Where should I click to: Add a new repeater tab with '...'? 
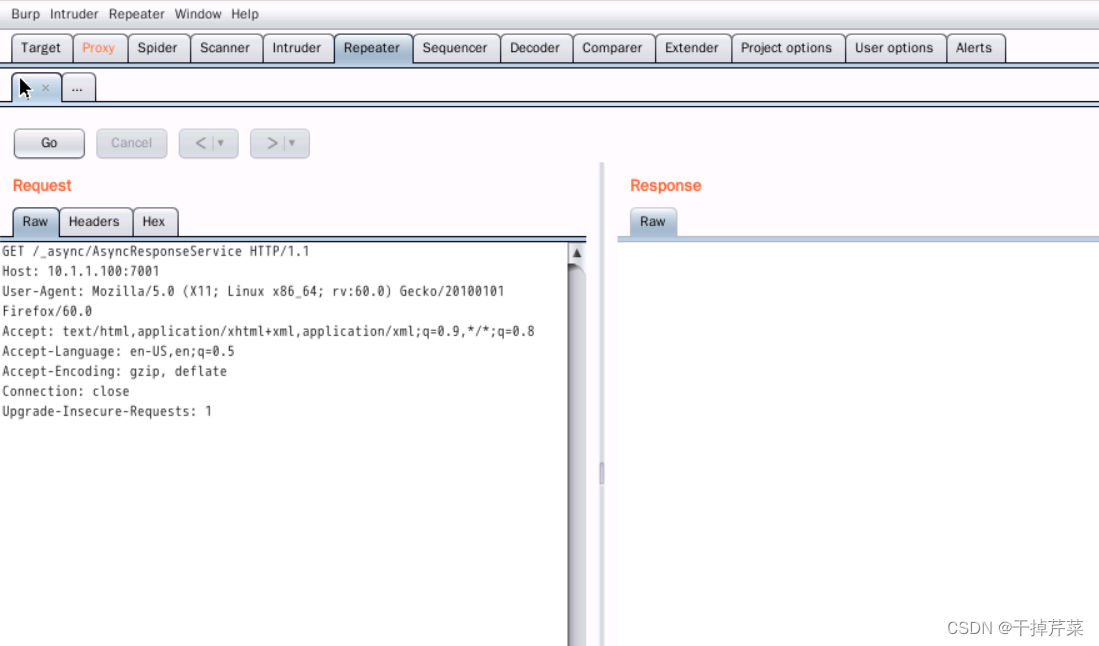coord(77,88)
